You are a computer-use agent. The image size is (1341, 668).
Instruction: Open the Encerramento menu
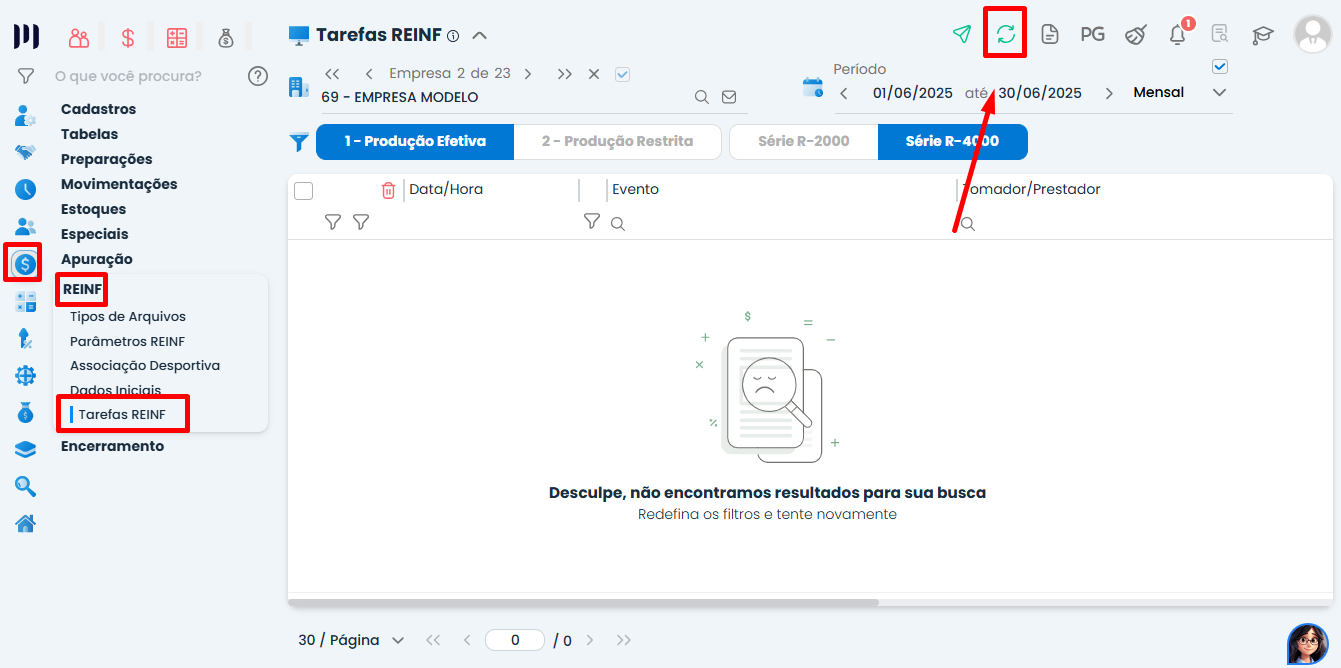click(x=112, y=446)
